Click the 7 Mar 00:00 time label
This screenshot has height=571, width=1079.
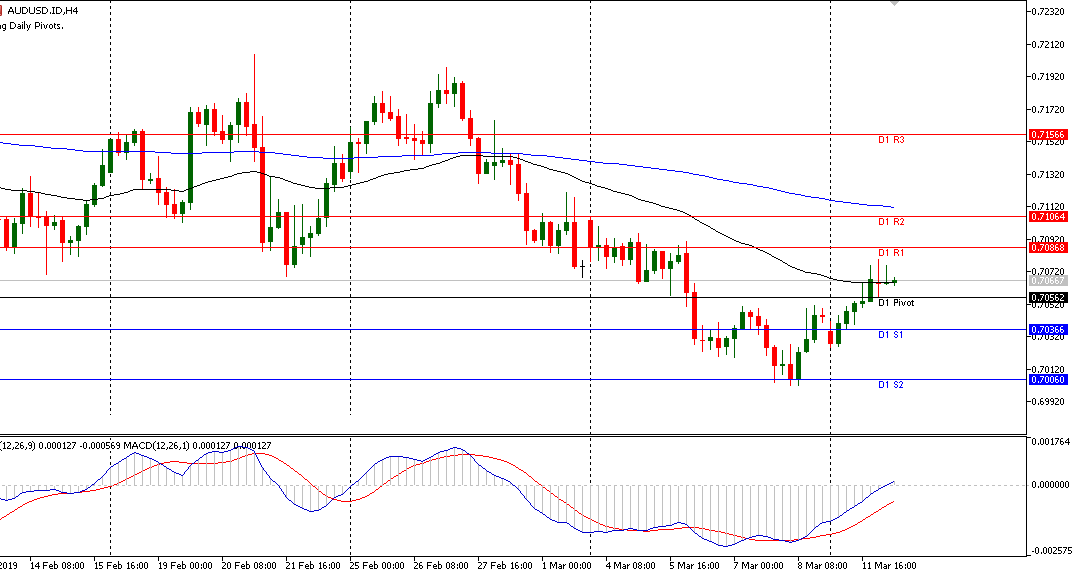[x=758, y=566]
